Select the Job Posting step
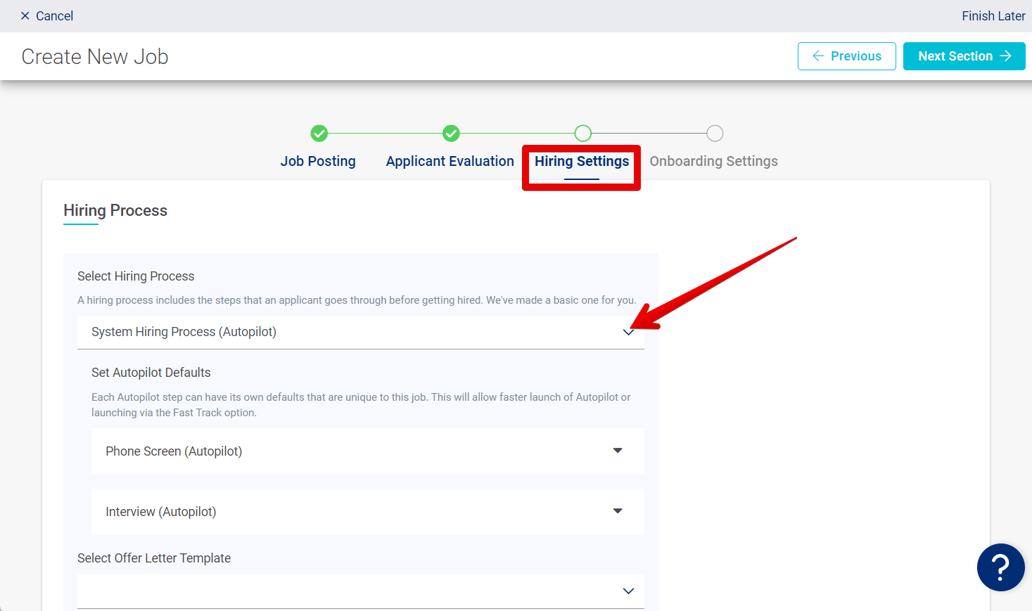Screen dimensions: 1032x611 [318, 160]
